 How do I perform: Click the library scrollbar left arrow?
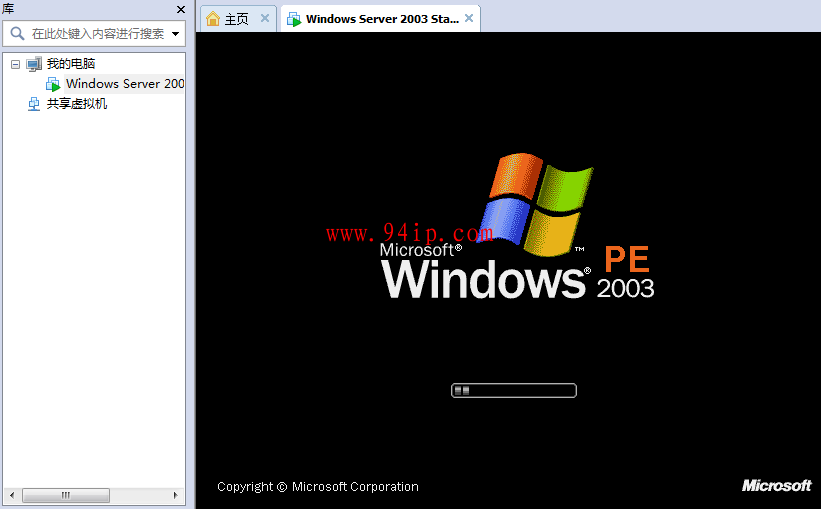click(12, 495)
